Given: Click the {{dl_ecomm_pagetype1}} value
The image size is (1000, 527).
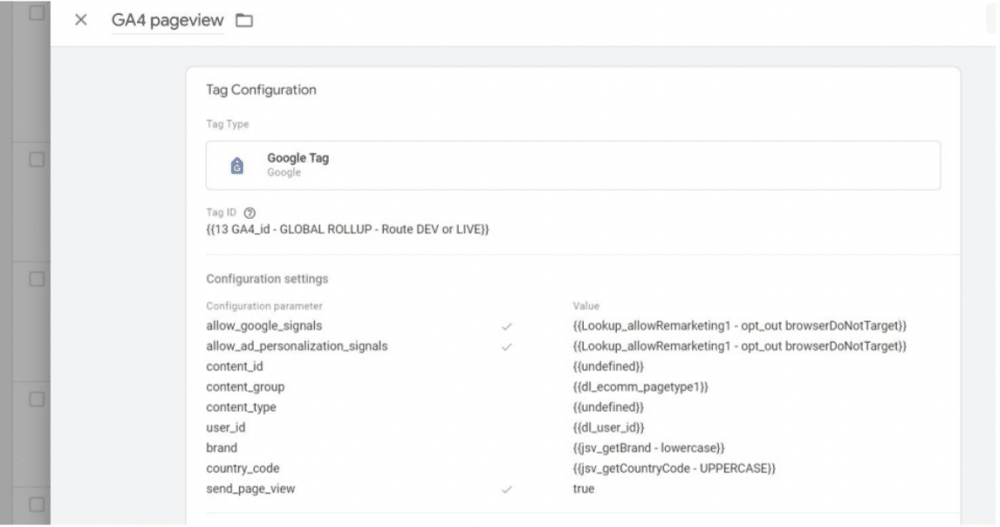Looking at the screenshot, I should click(640, 387).
